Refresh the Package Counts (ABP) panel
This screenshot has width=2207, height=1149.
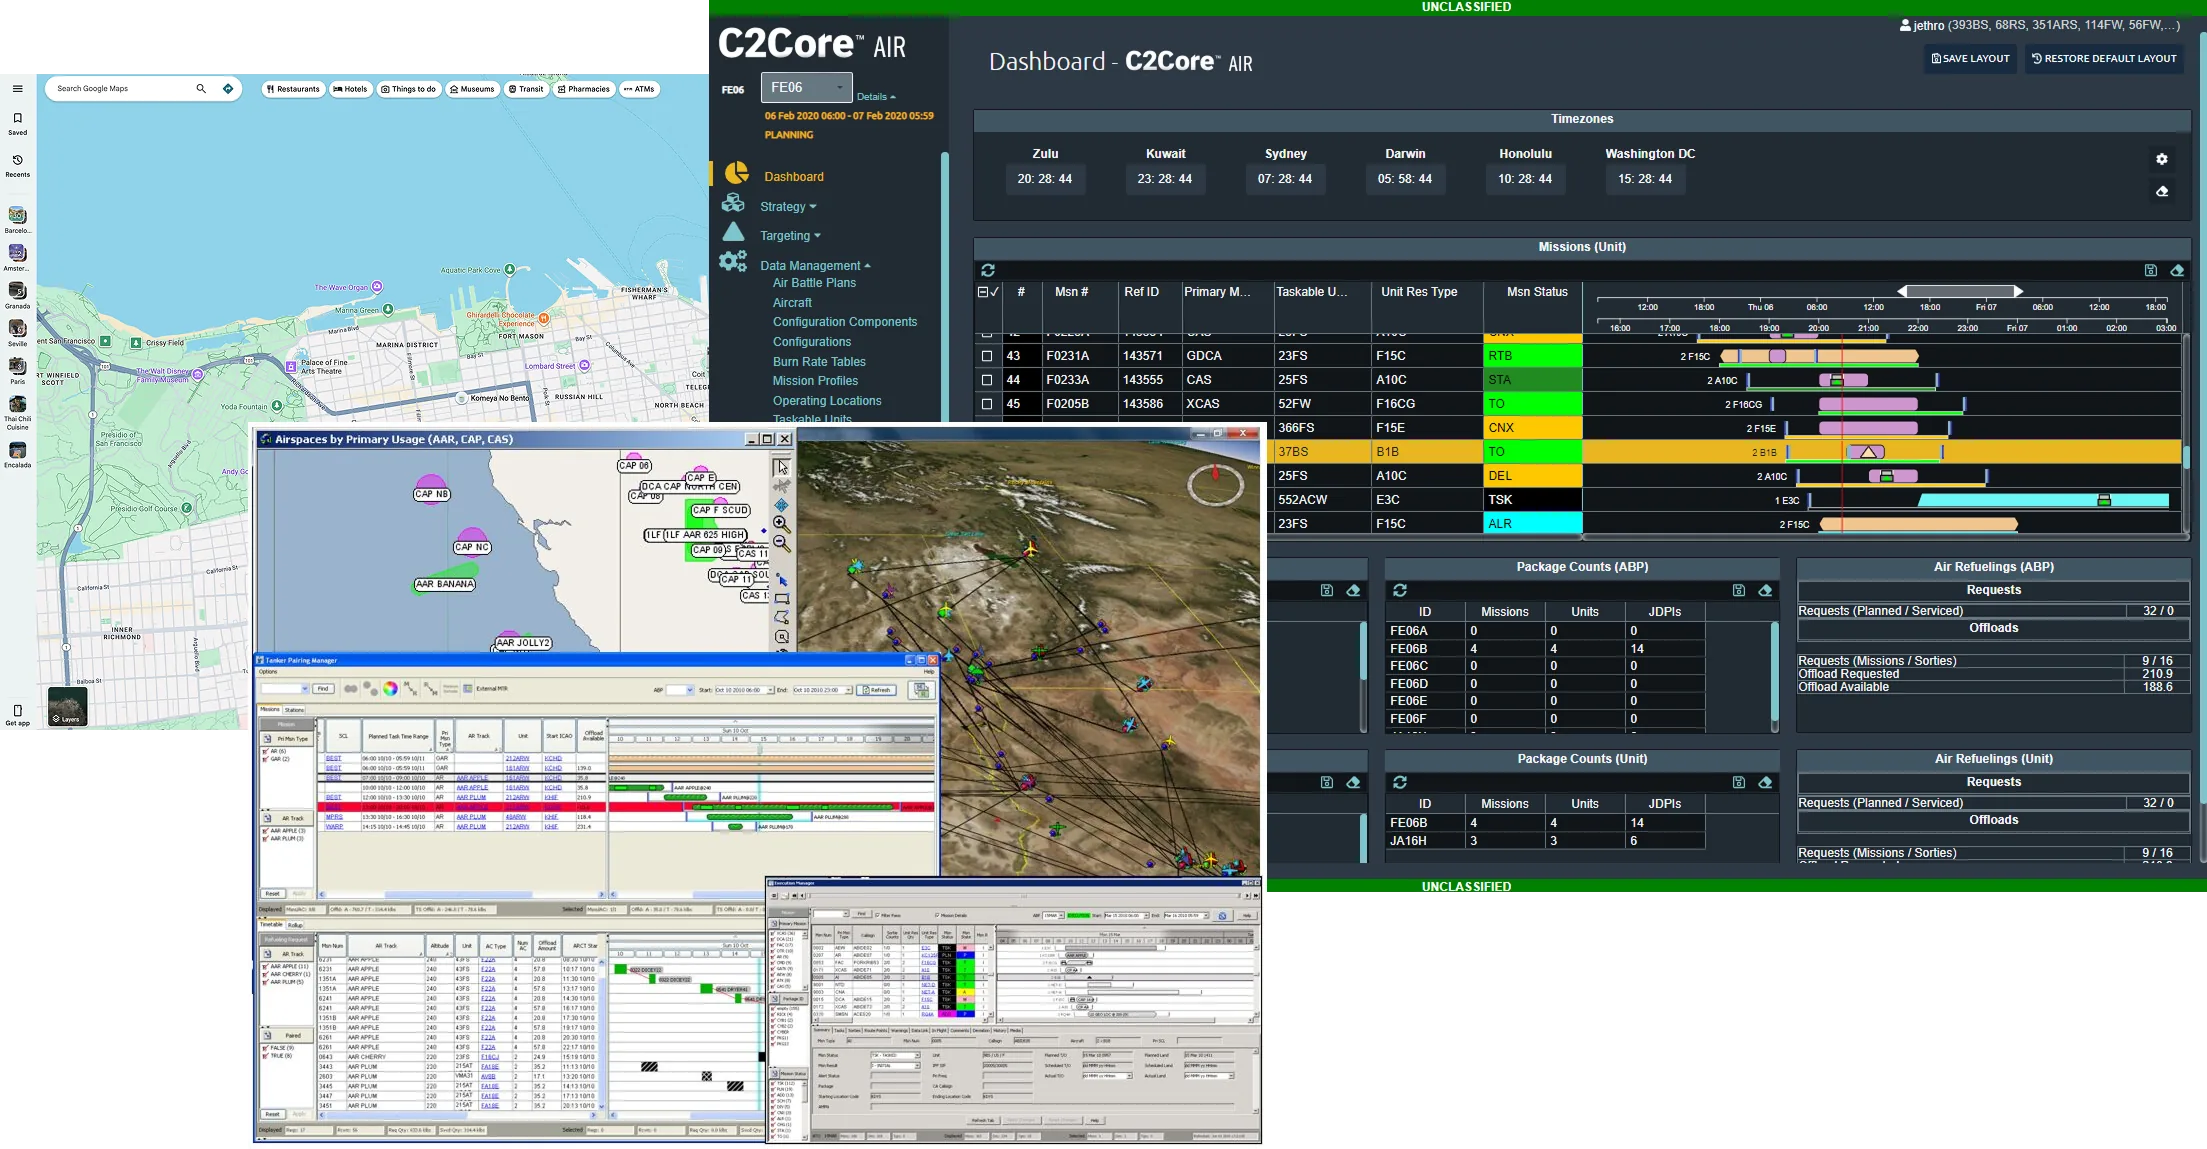click(1400, 591)
